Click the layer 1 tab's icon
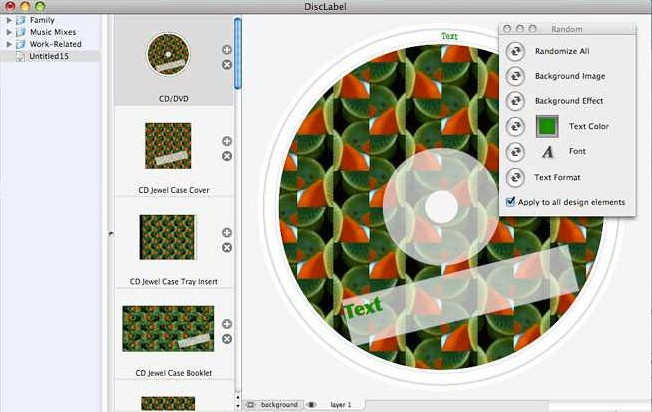Screen dimensions: 652x412 click(311, 405)
